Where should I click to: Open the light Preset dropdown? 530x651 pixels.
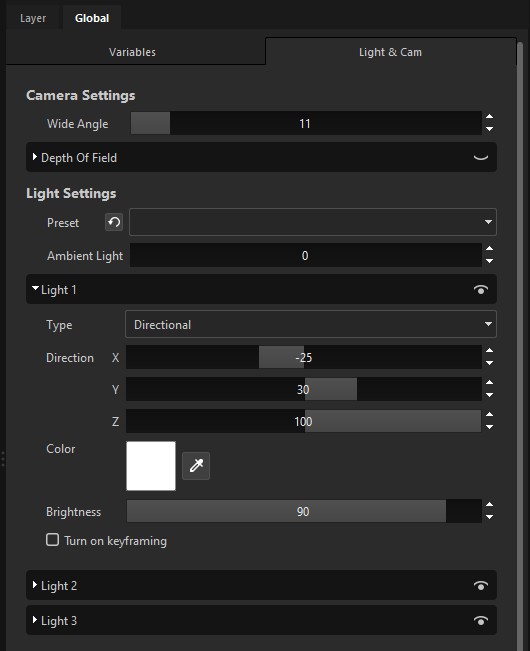313,222
